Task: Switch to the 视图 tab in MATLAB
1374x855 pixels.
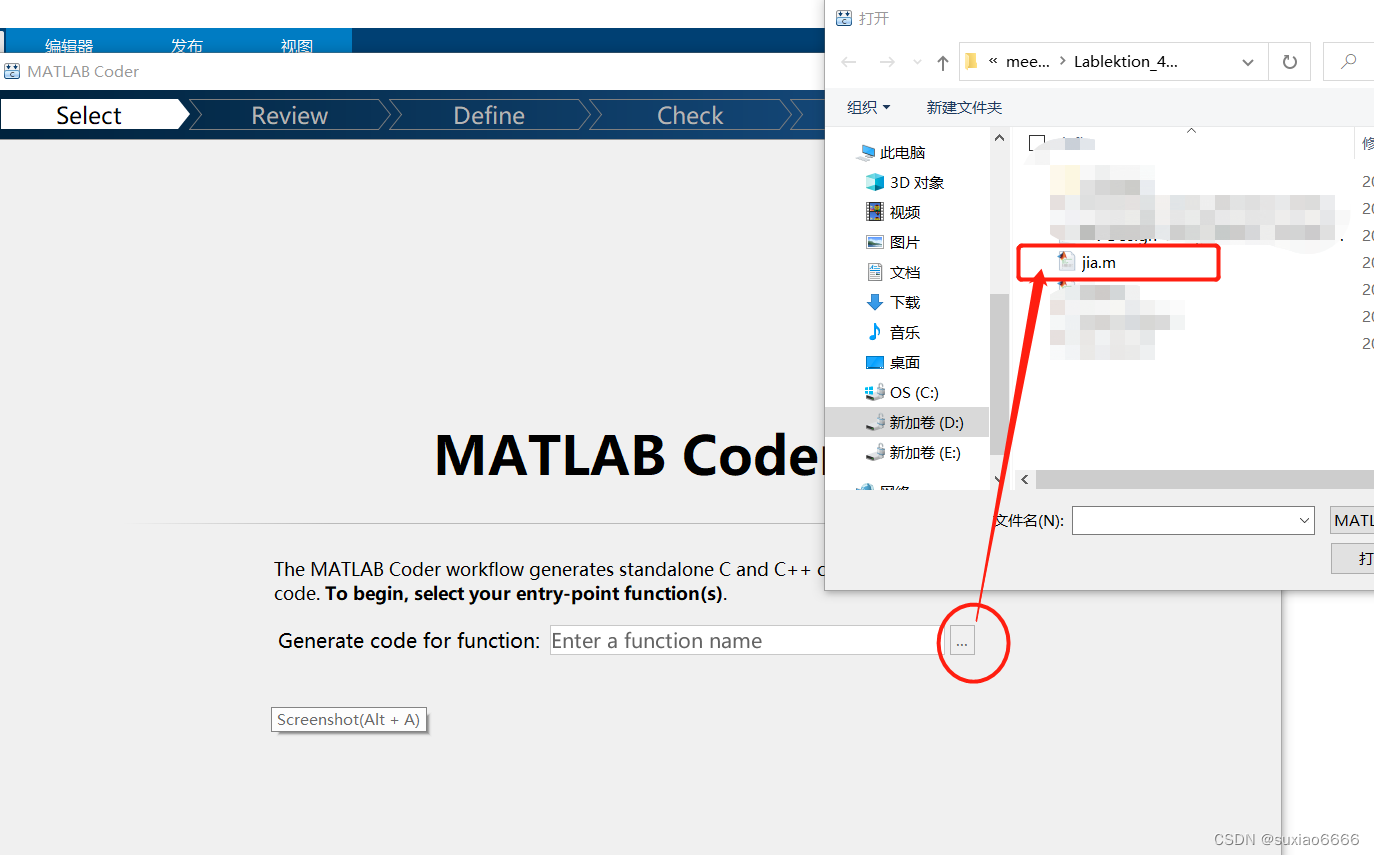Action: coord(297,45)
